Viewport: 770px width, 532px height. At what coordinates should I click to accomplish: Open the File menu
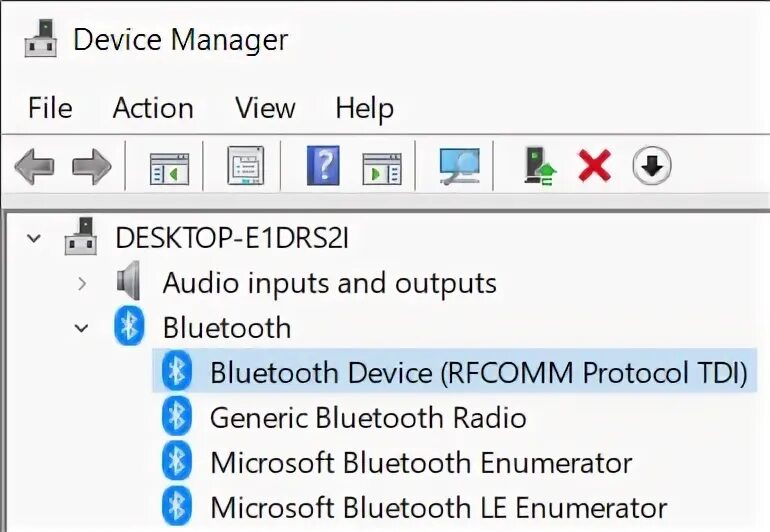click(50, 108)
